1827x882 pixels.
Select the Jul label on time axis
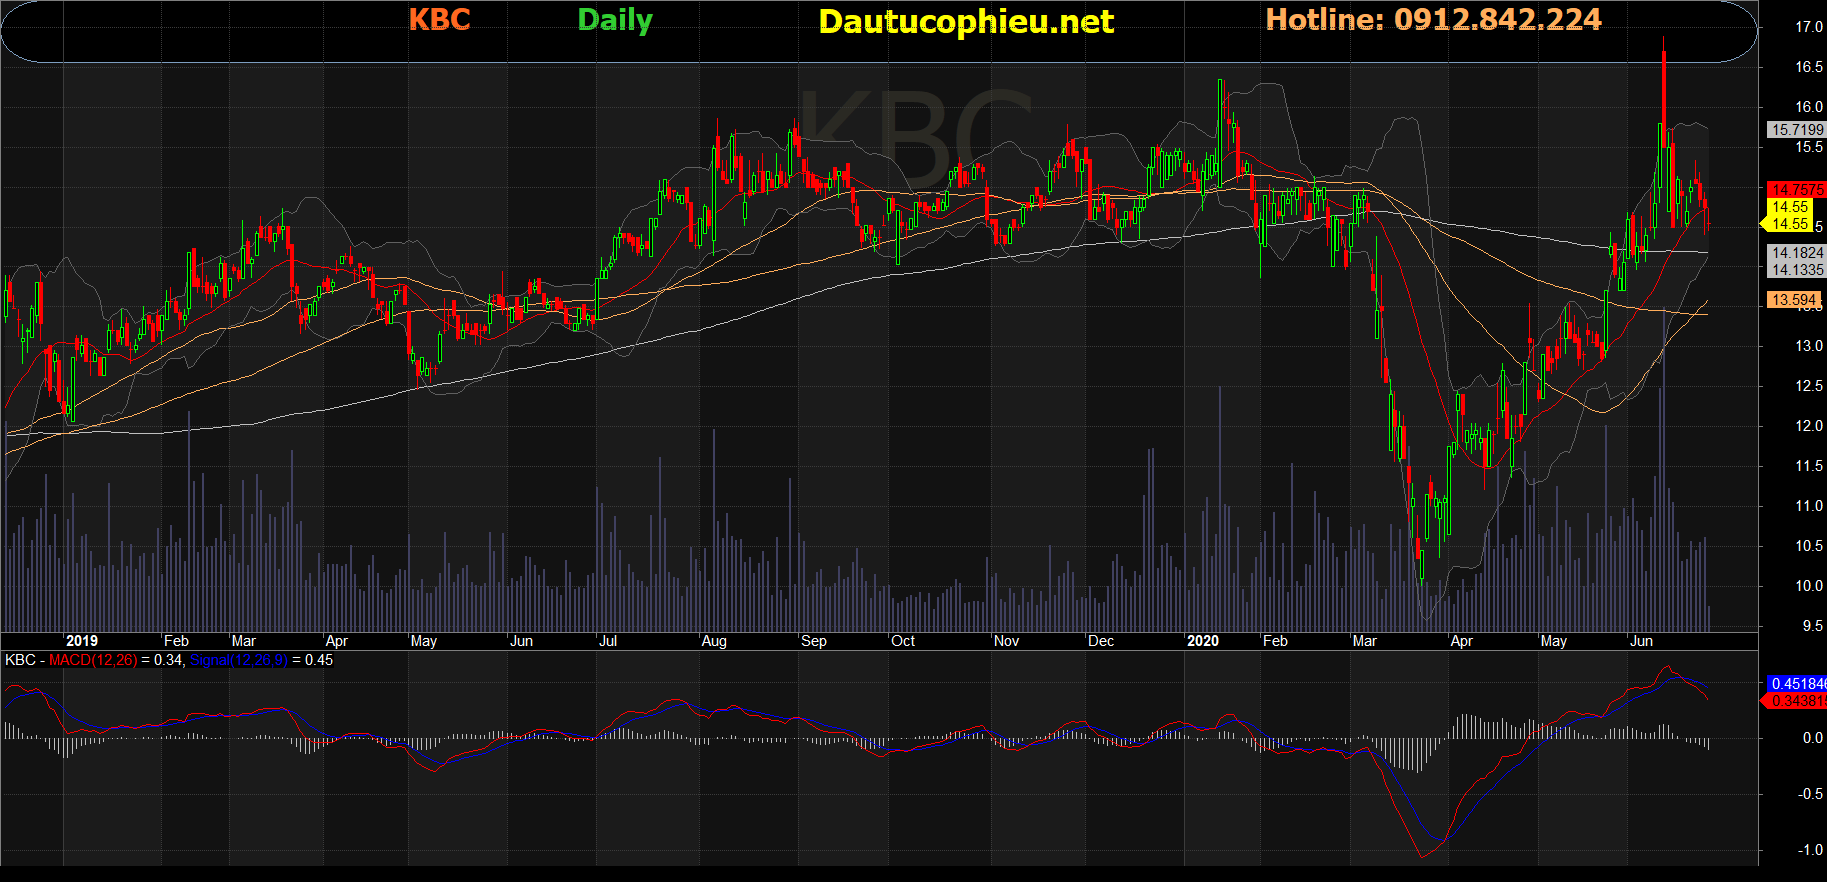coord(608,641)
